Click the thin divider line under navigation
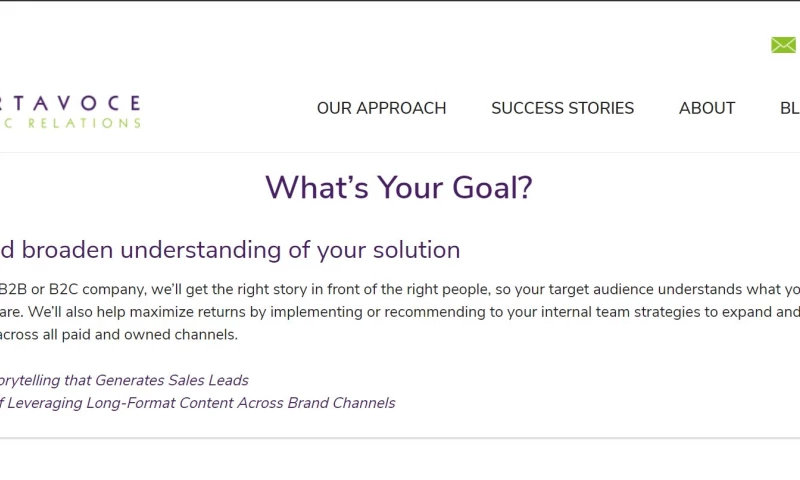 point(400,152)
